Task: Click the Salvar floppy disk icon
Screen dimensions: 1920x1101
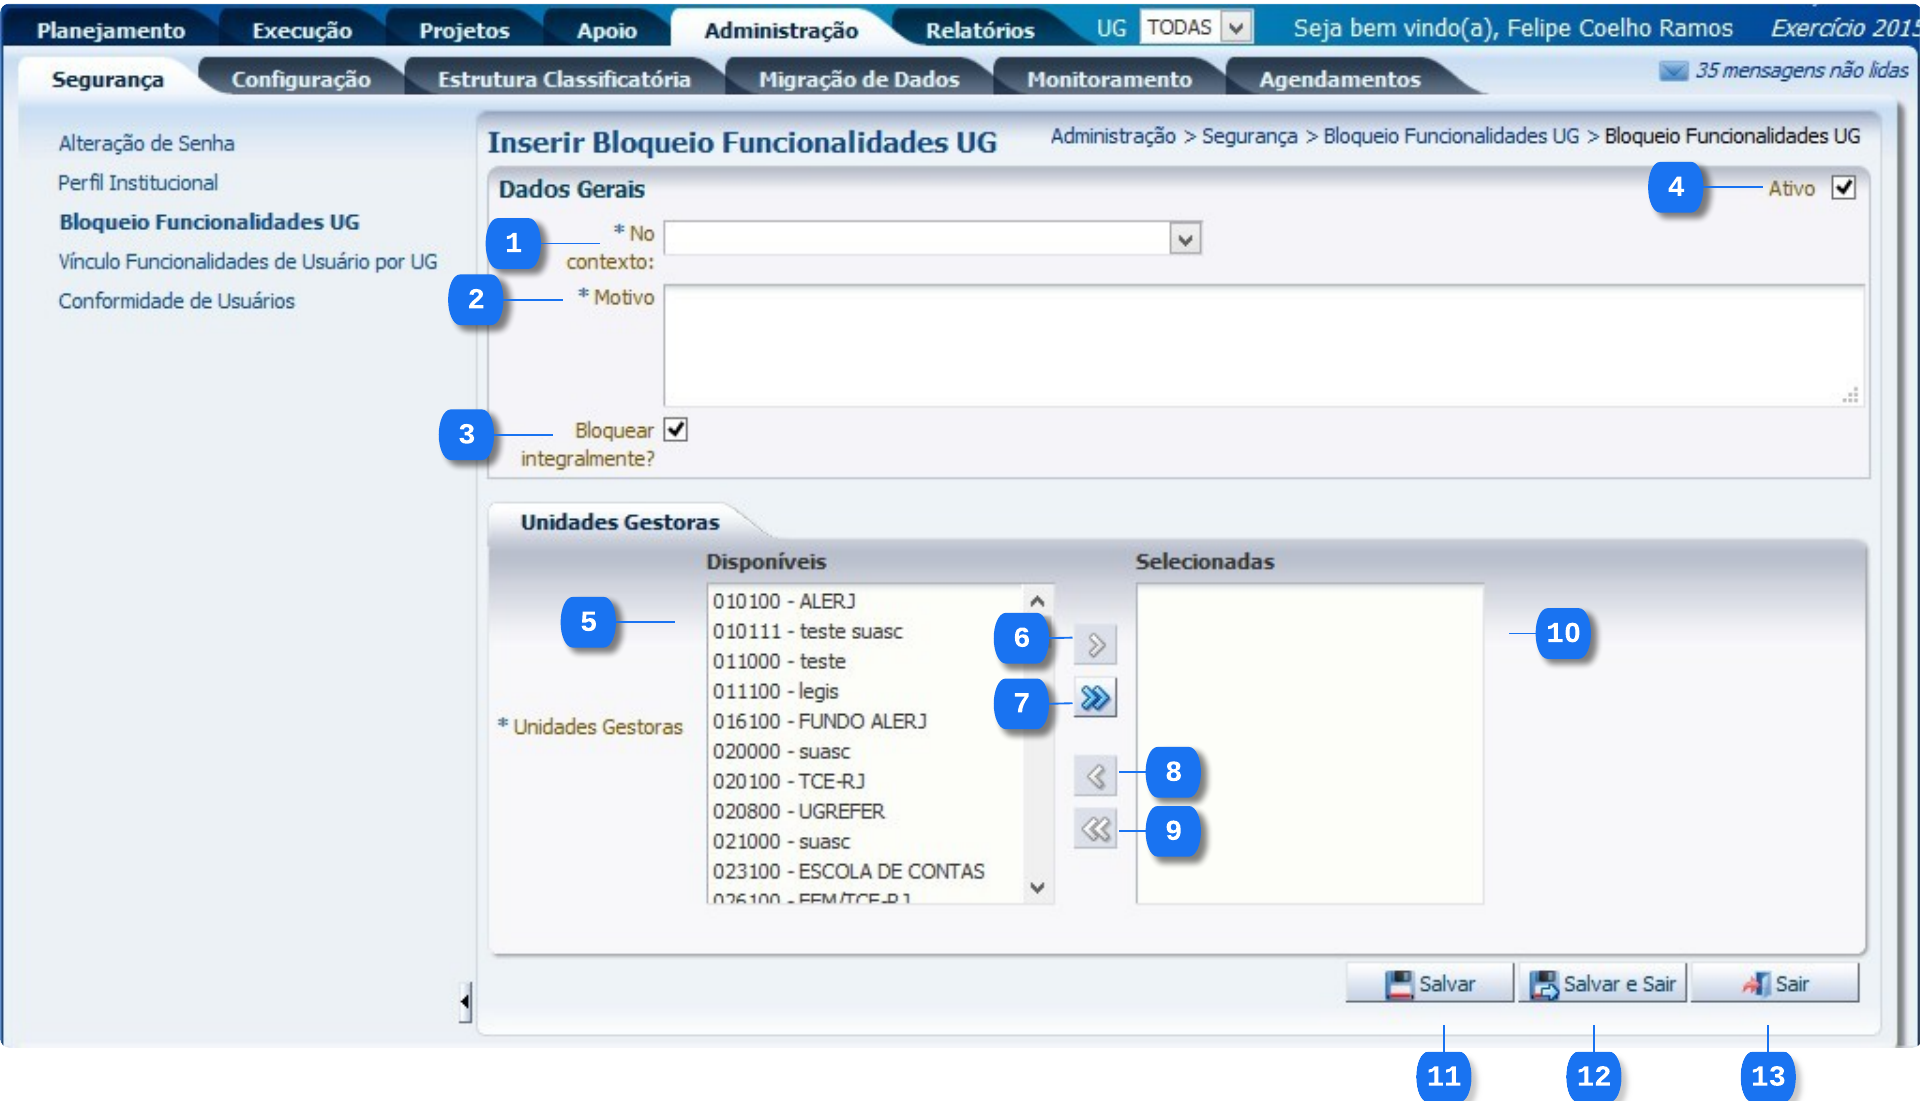Action: (1398, 984)
